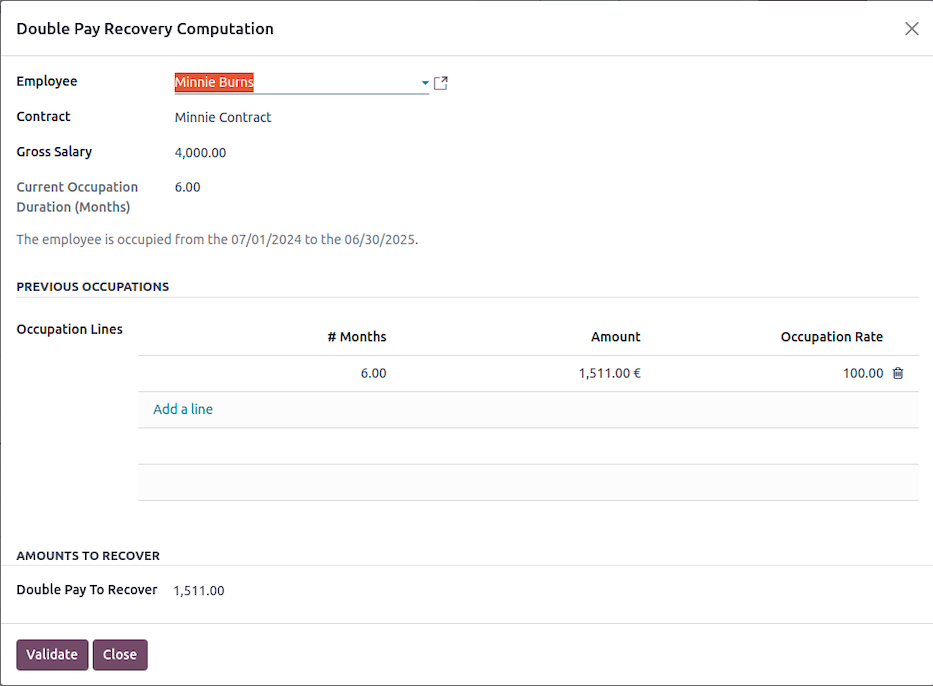Click the Occupation Lines label
The image size is (933, 686).
69,329
